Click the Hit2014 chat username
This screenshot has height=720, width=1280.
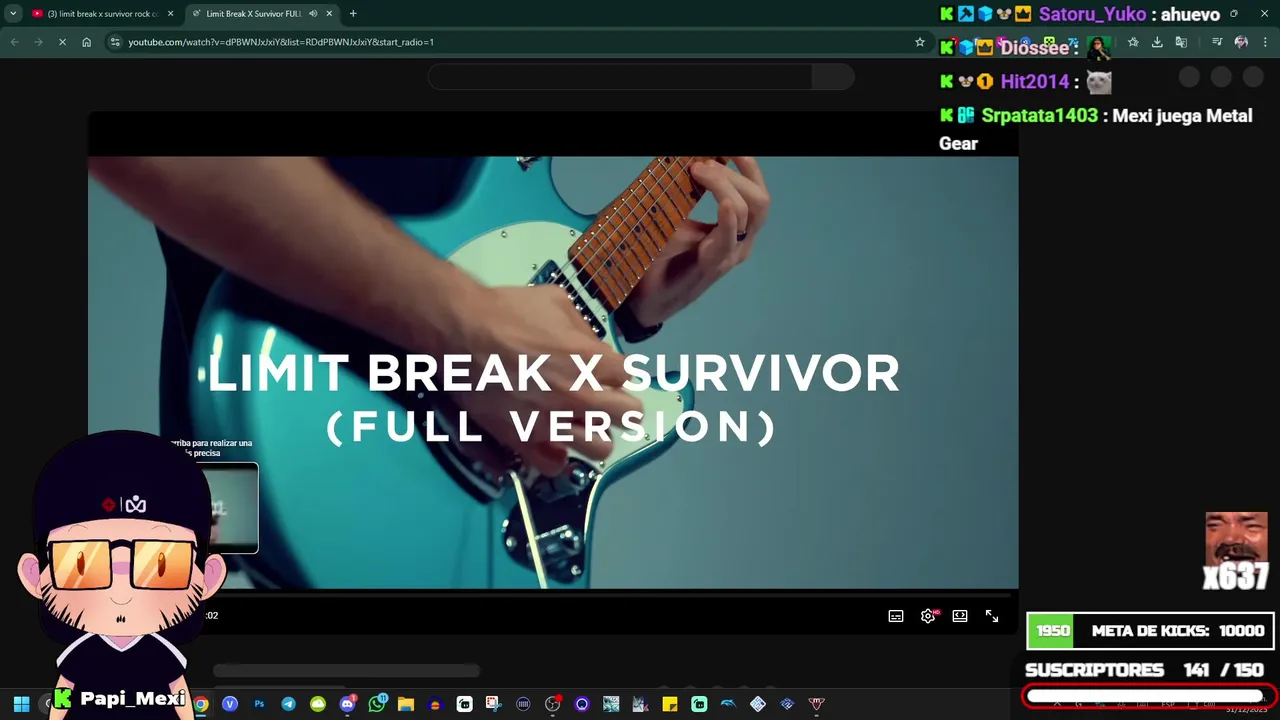[x=1035, y=82]
